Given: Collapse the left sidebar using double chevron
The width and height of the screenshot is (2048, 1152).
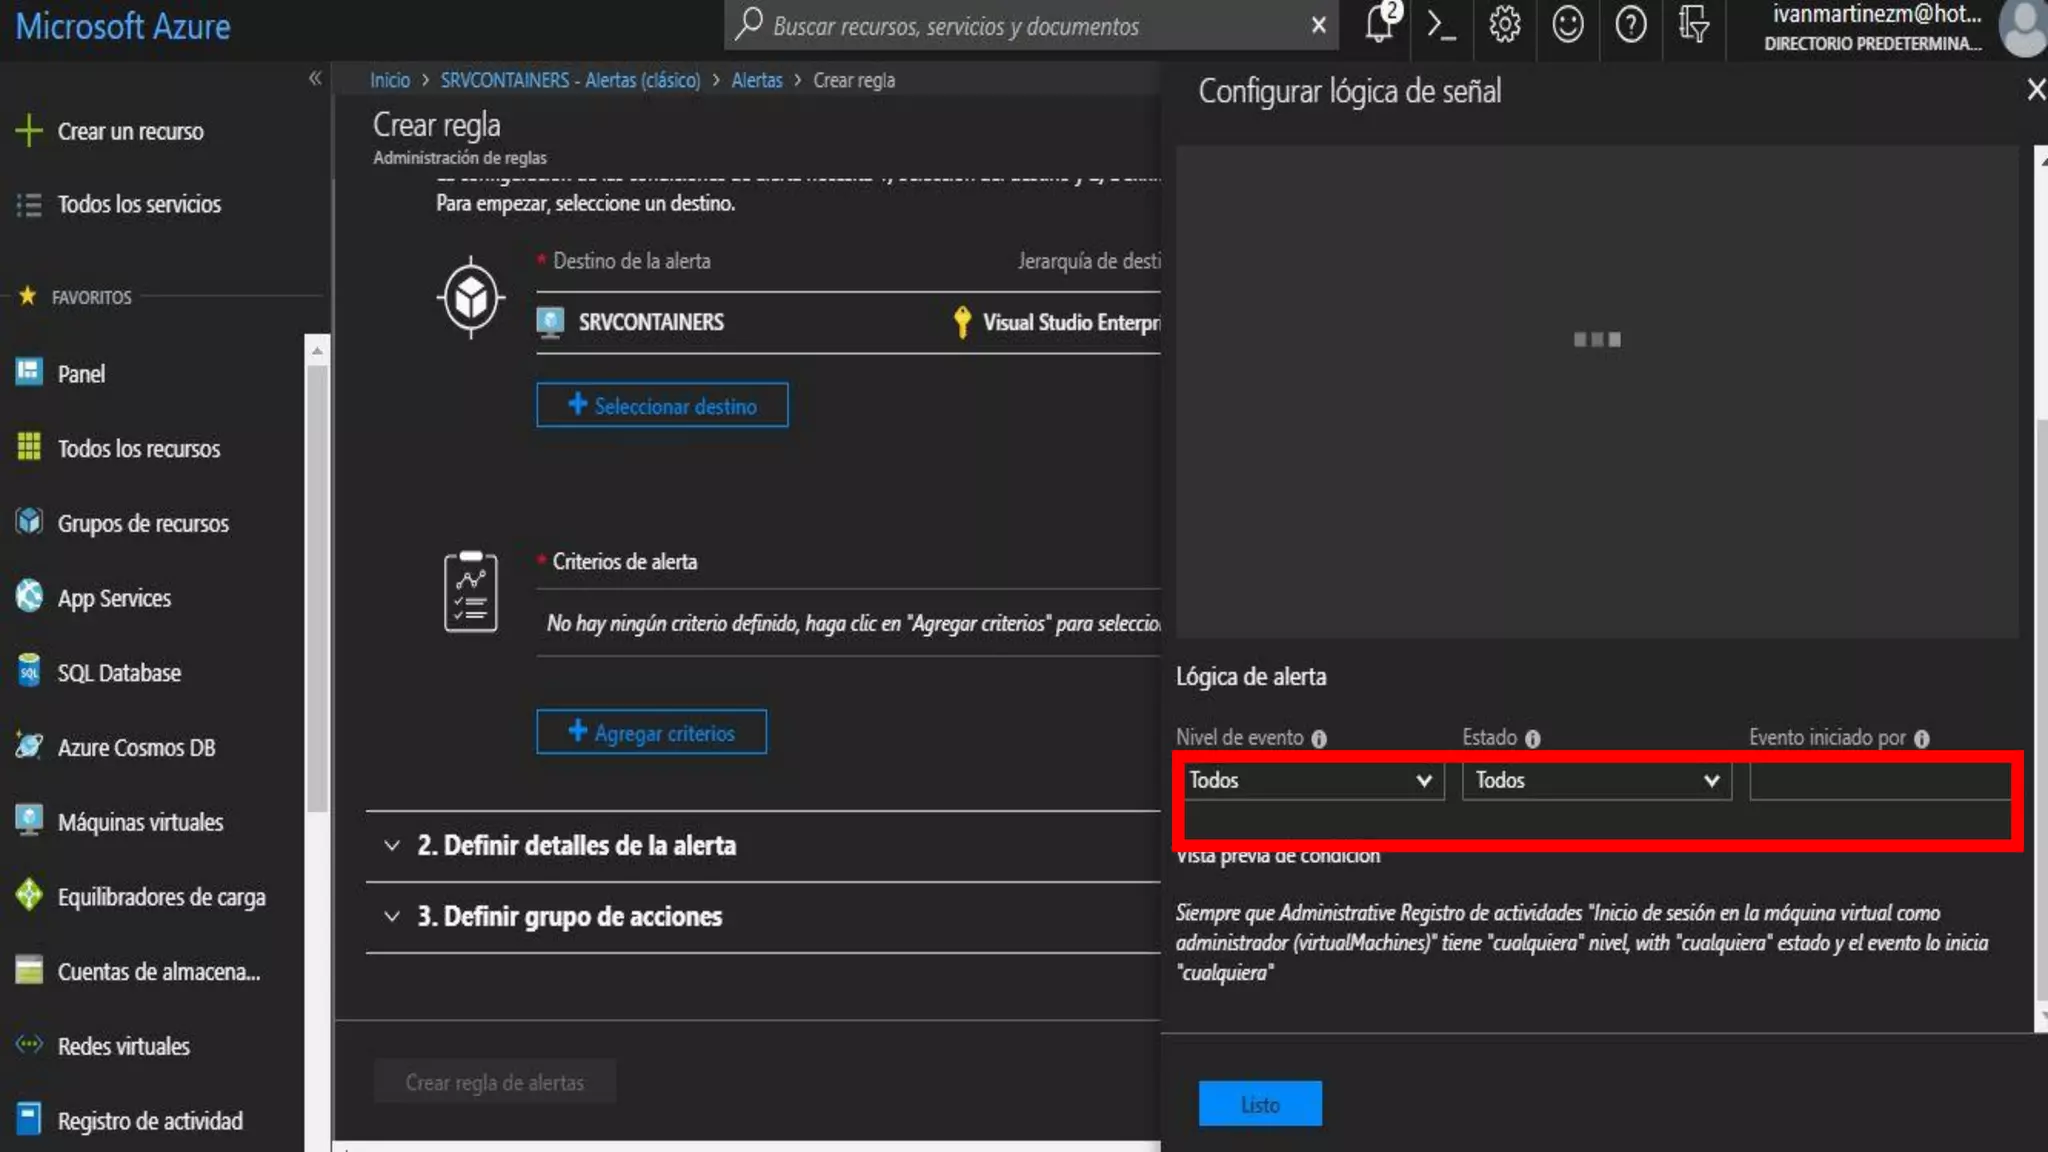Looking at the screenshot, I should pyautogui.click(x=315, y=78).
